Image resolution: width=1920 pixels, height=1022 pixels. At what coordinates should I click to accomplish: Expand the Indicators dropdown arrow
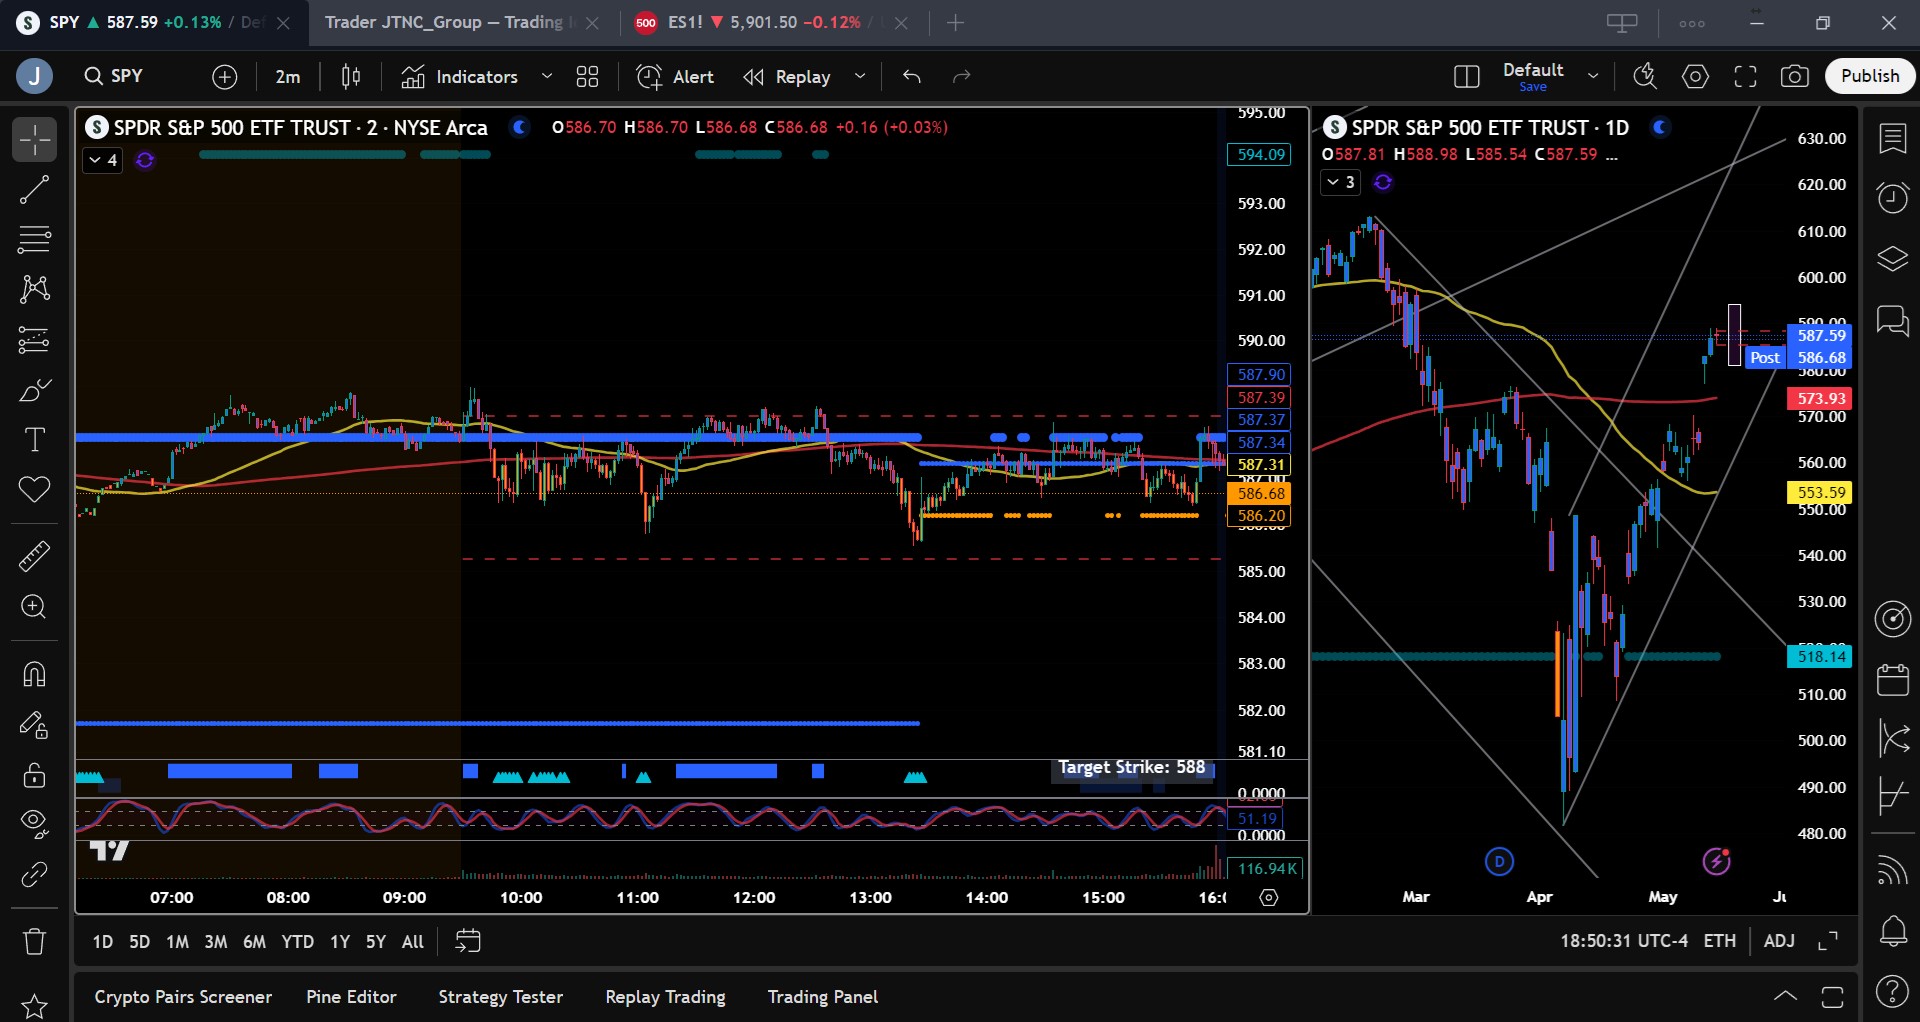pyautogui.click(x=547, y=77)
